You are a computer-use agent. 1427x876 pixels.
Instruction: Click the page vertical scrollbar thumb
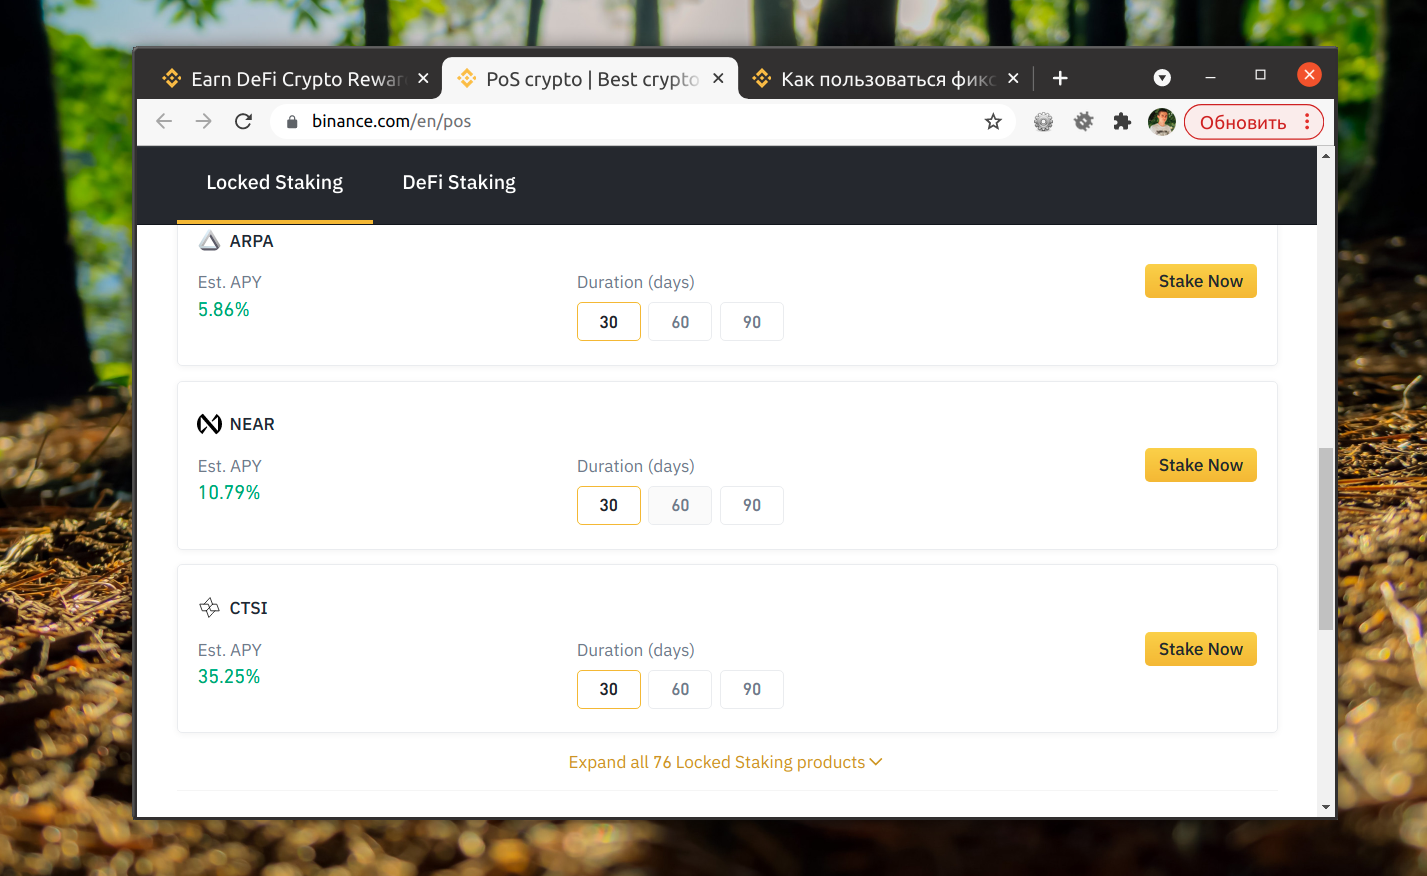[x=1326, y=539]
